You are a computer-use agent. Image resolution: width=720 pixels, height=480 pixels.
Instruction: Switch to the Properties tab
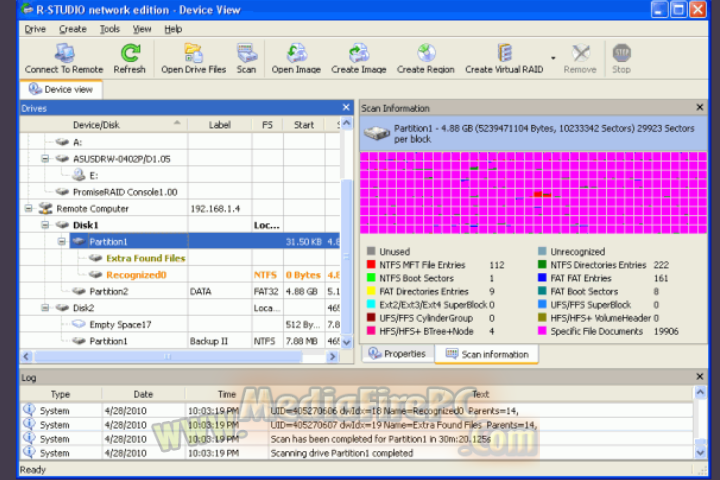point(398,354)
